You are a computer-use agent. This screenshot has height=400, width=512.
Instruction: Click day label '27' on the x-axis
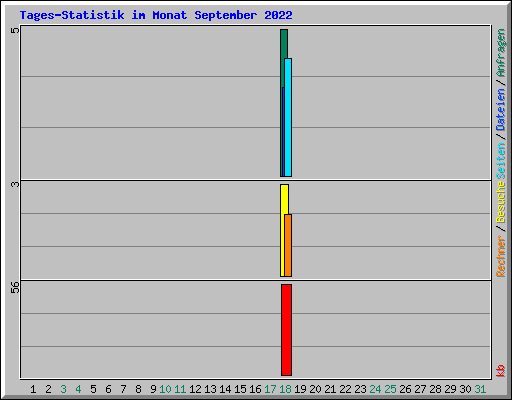[420, 389]
